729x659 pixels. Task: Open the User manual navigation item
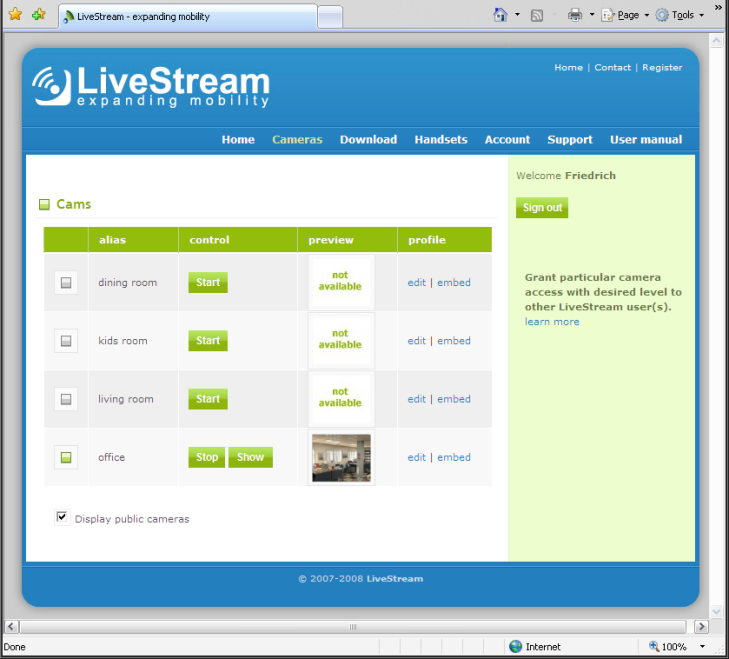(646, 140)
